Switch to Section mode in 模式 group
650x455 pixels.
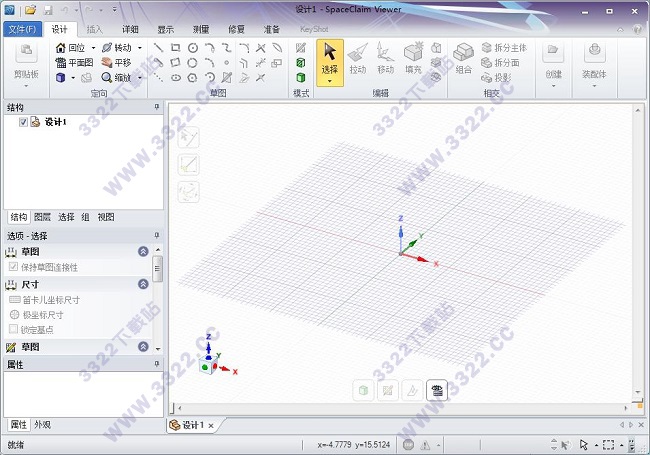pyautogui.click(x=301, y=63)
